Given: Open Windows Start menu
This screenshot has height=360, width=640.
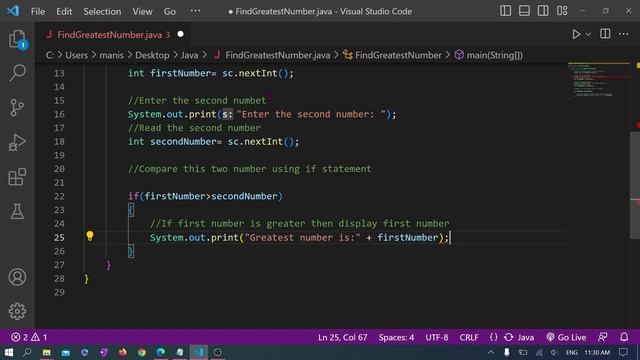Looking at the screenshot, I should (9, 352).
